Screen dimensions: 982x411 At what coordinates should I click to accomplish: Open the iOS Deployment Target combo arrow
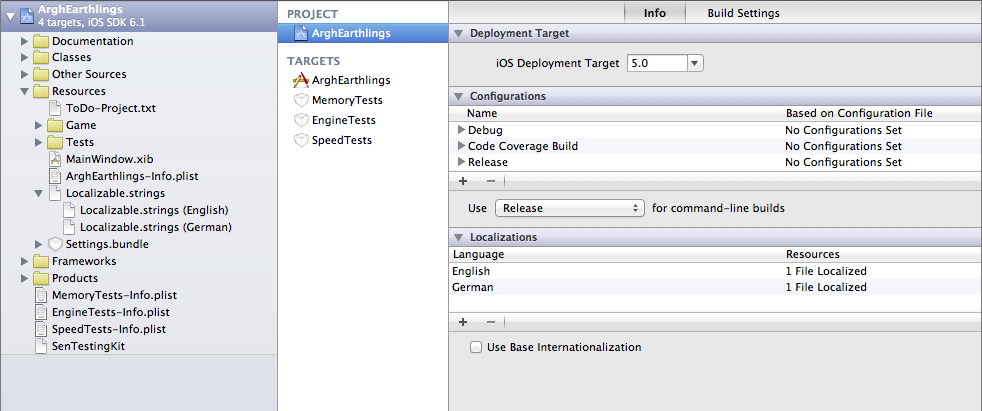point(695,63)
